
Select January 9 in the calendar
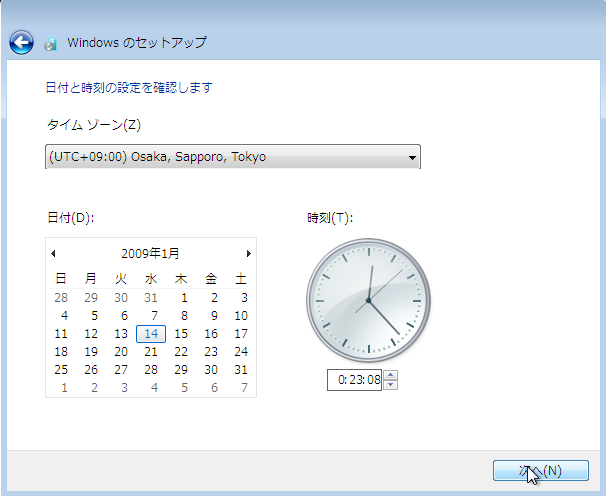(x=214, y=315)
